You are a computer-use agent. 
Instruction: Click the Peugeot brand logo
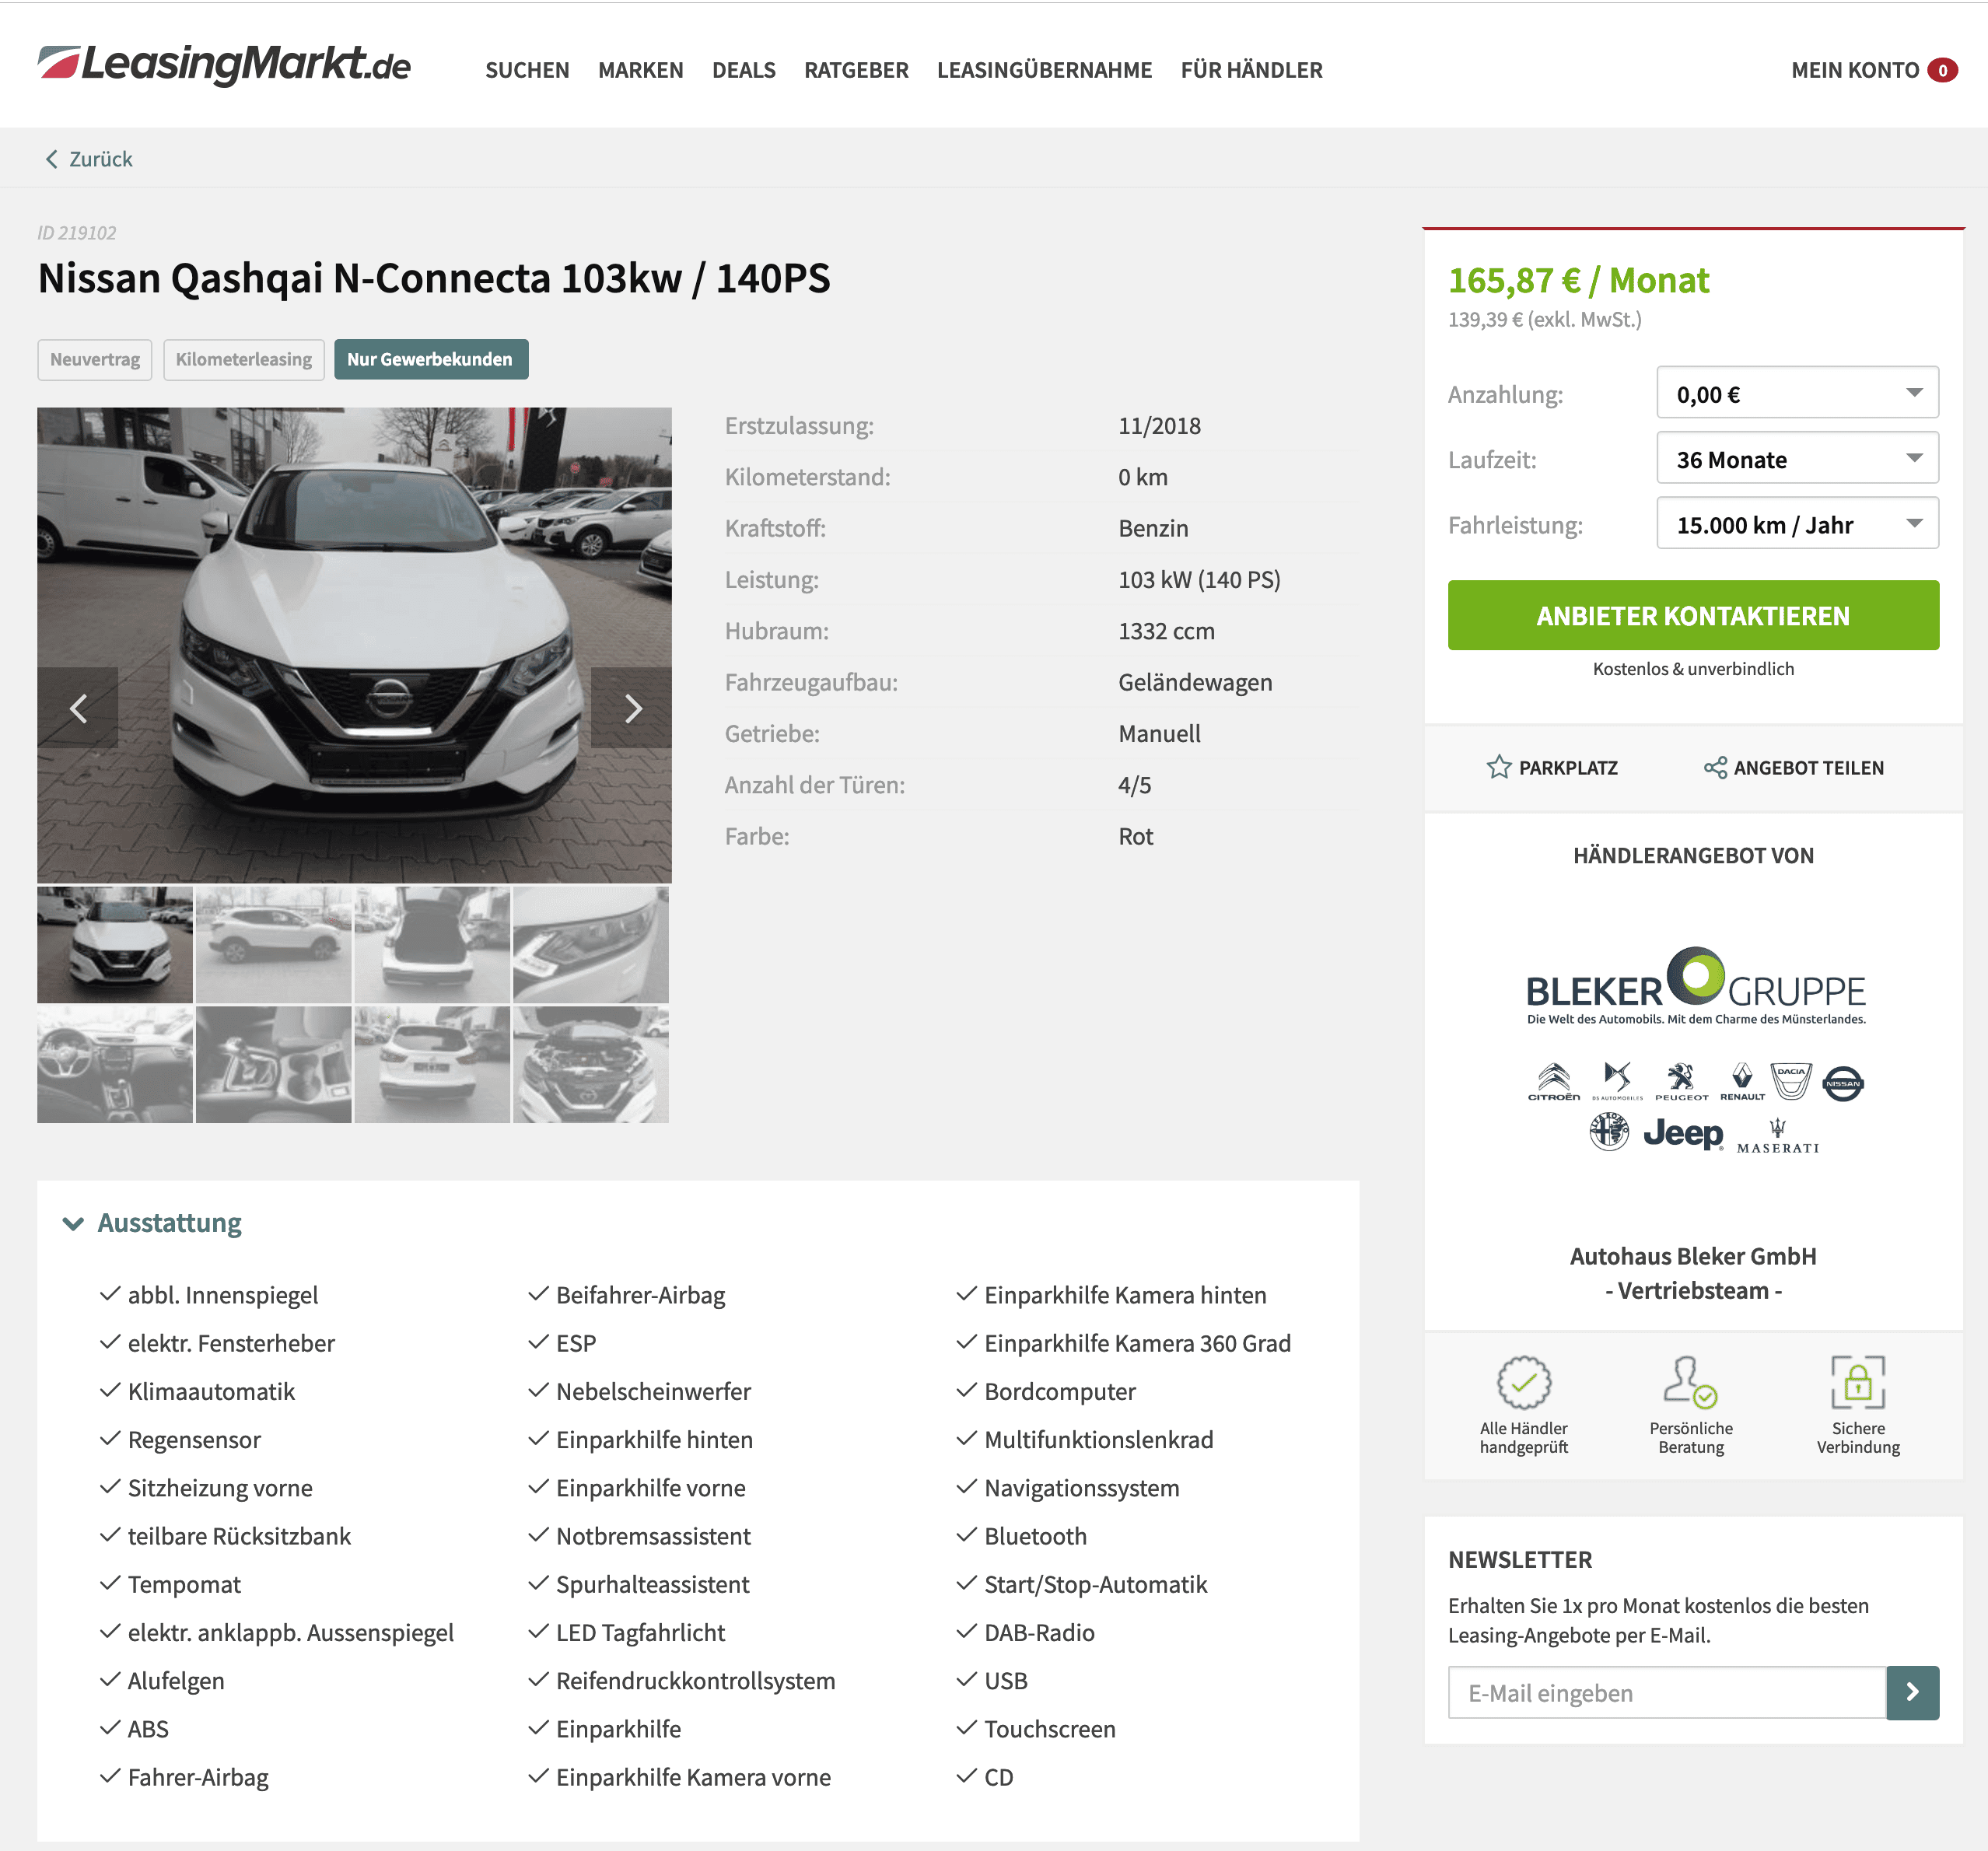[1681, 1082]
